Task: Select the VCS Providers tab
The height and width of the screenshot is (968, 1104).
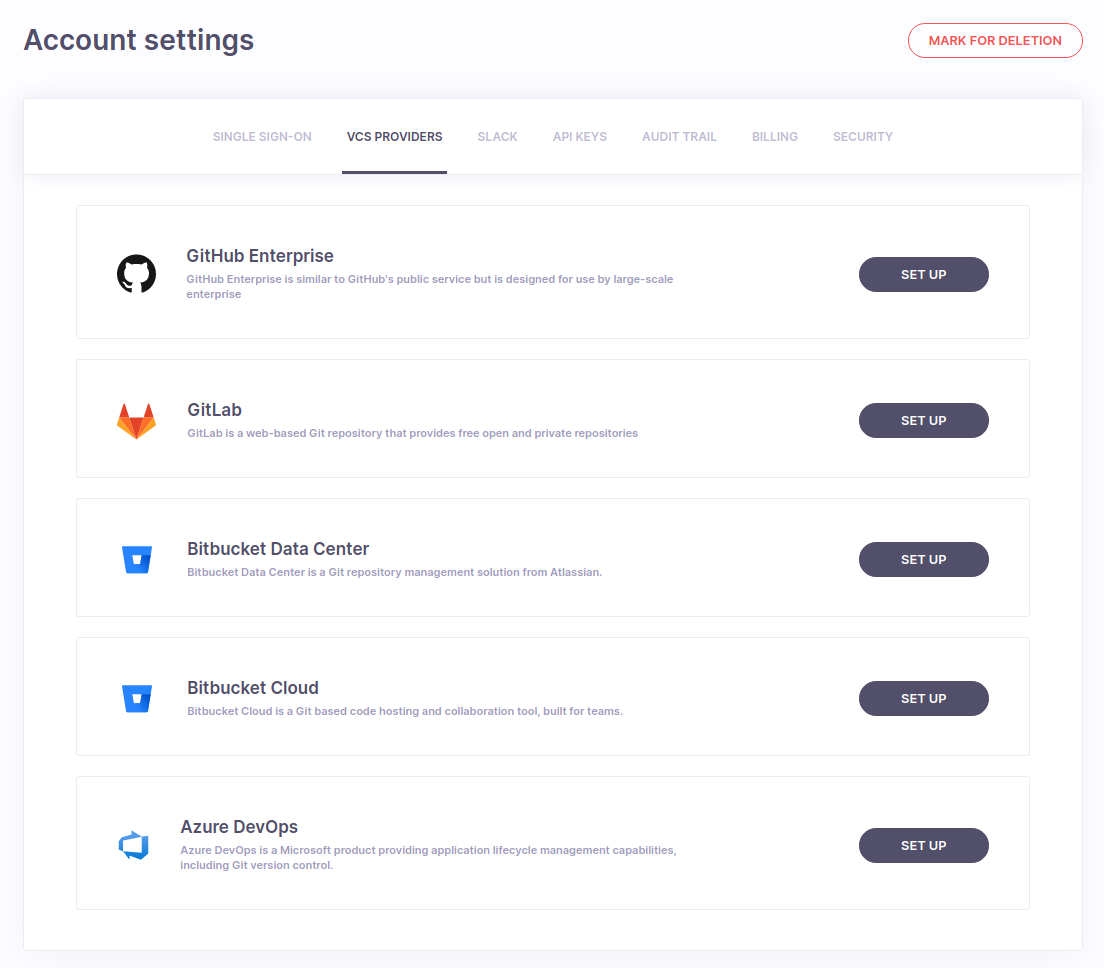Action: click(x=394, y=137)
